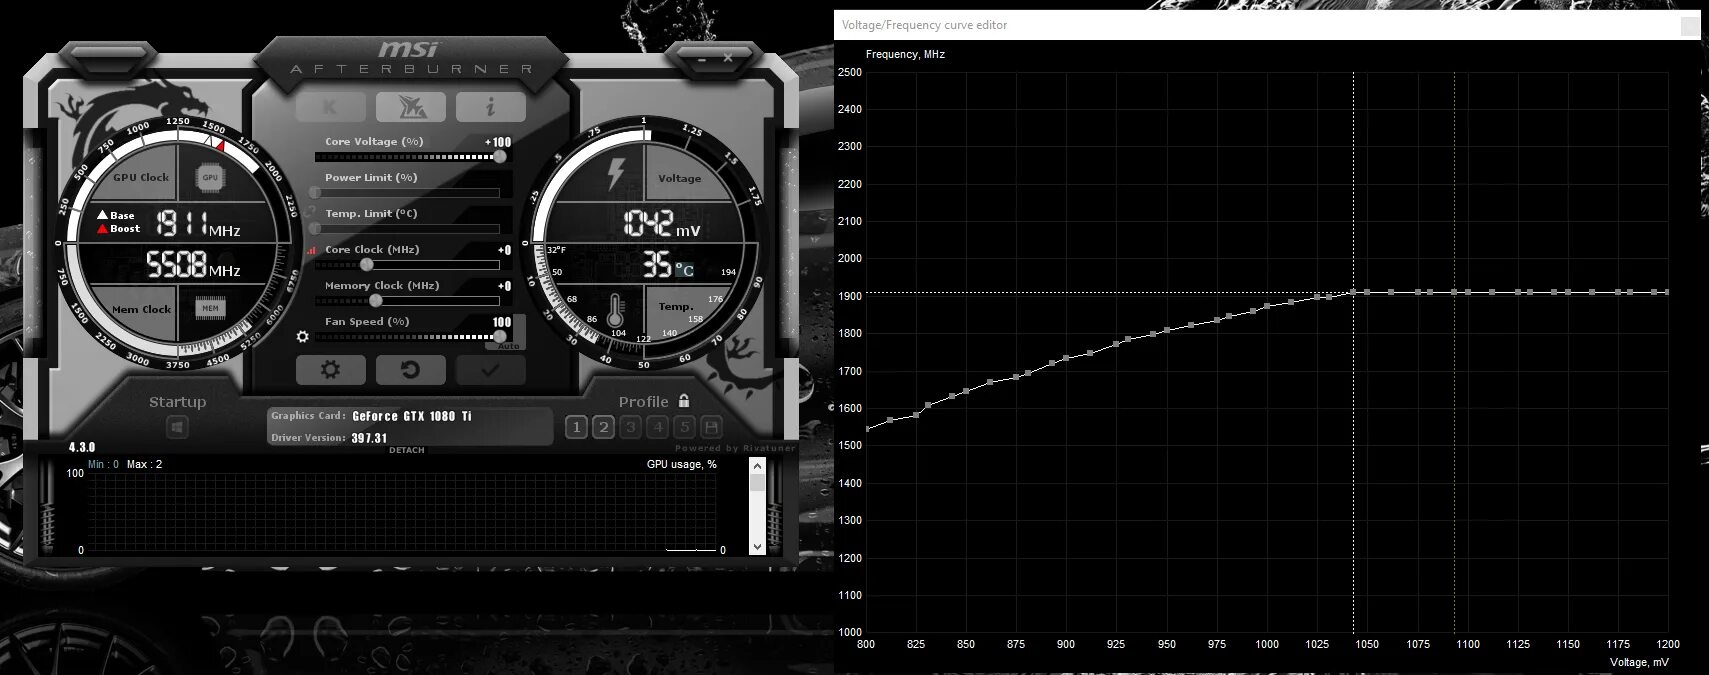The image size is (1709, 675).
Task: Select profile slot 2
Action: tap(603, 427)
